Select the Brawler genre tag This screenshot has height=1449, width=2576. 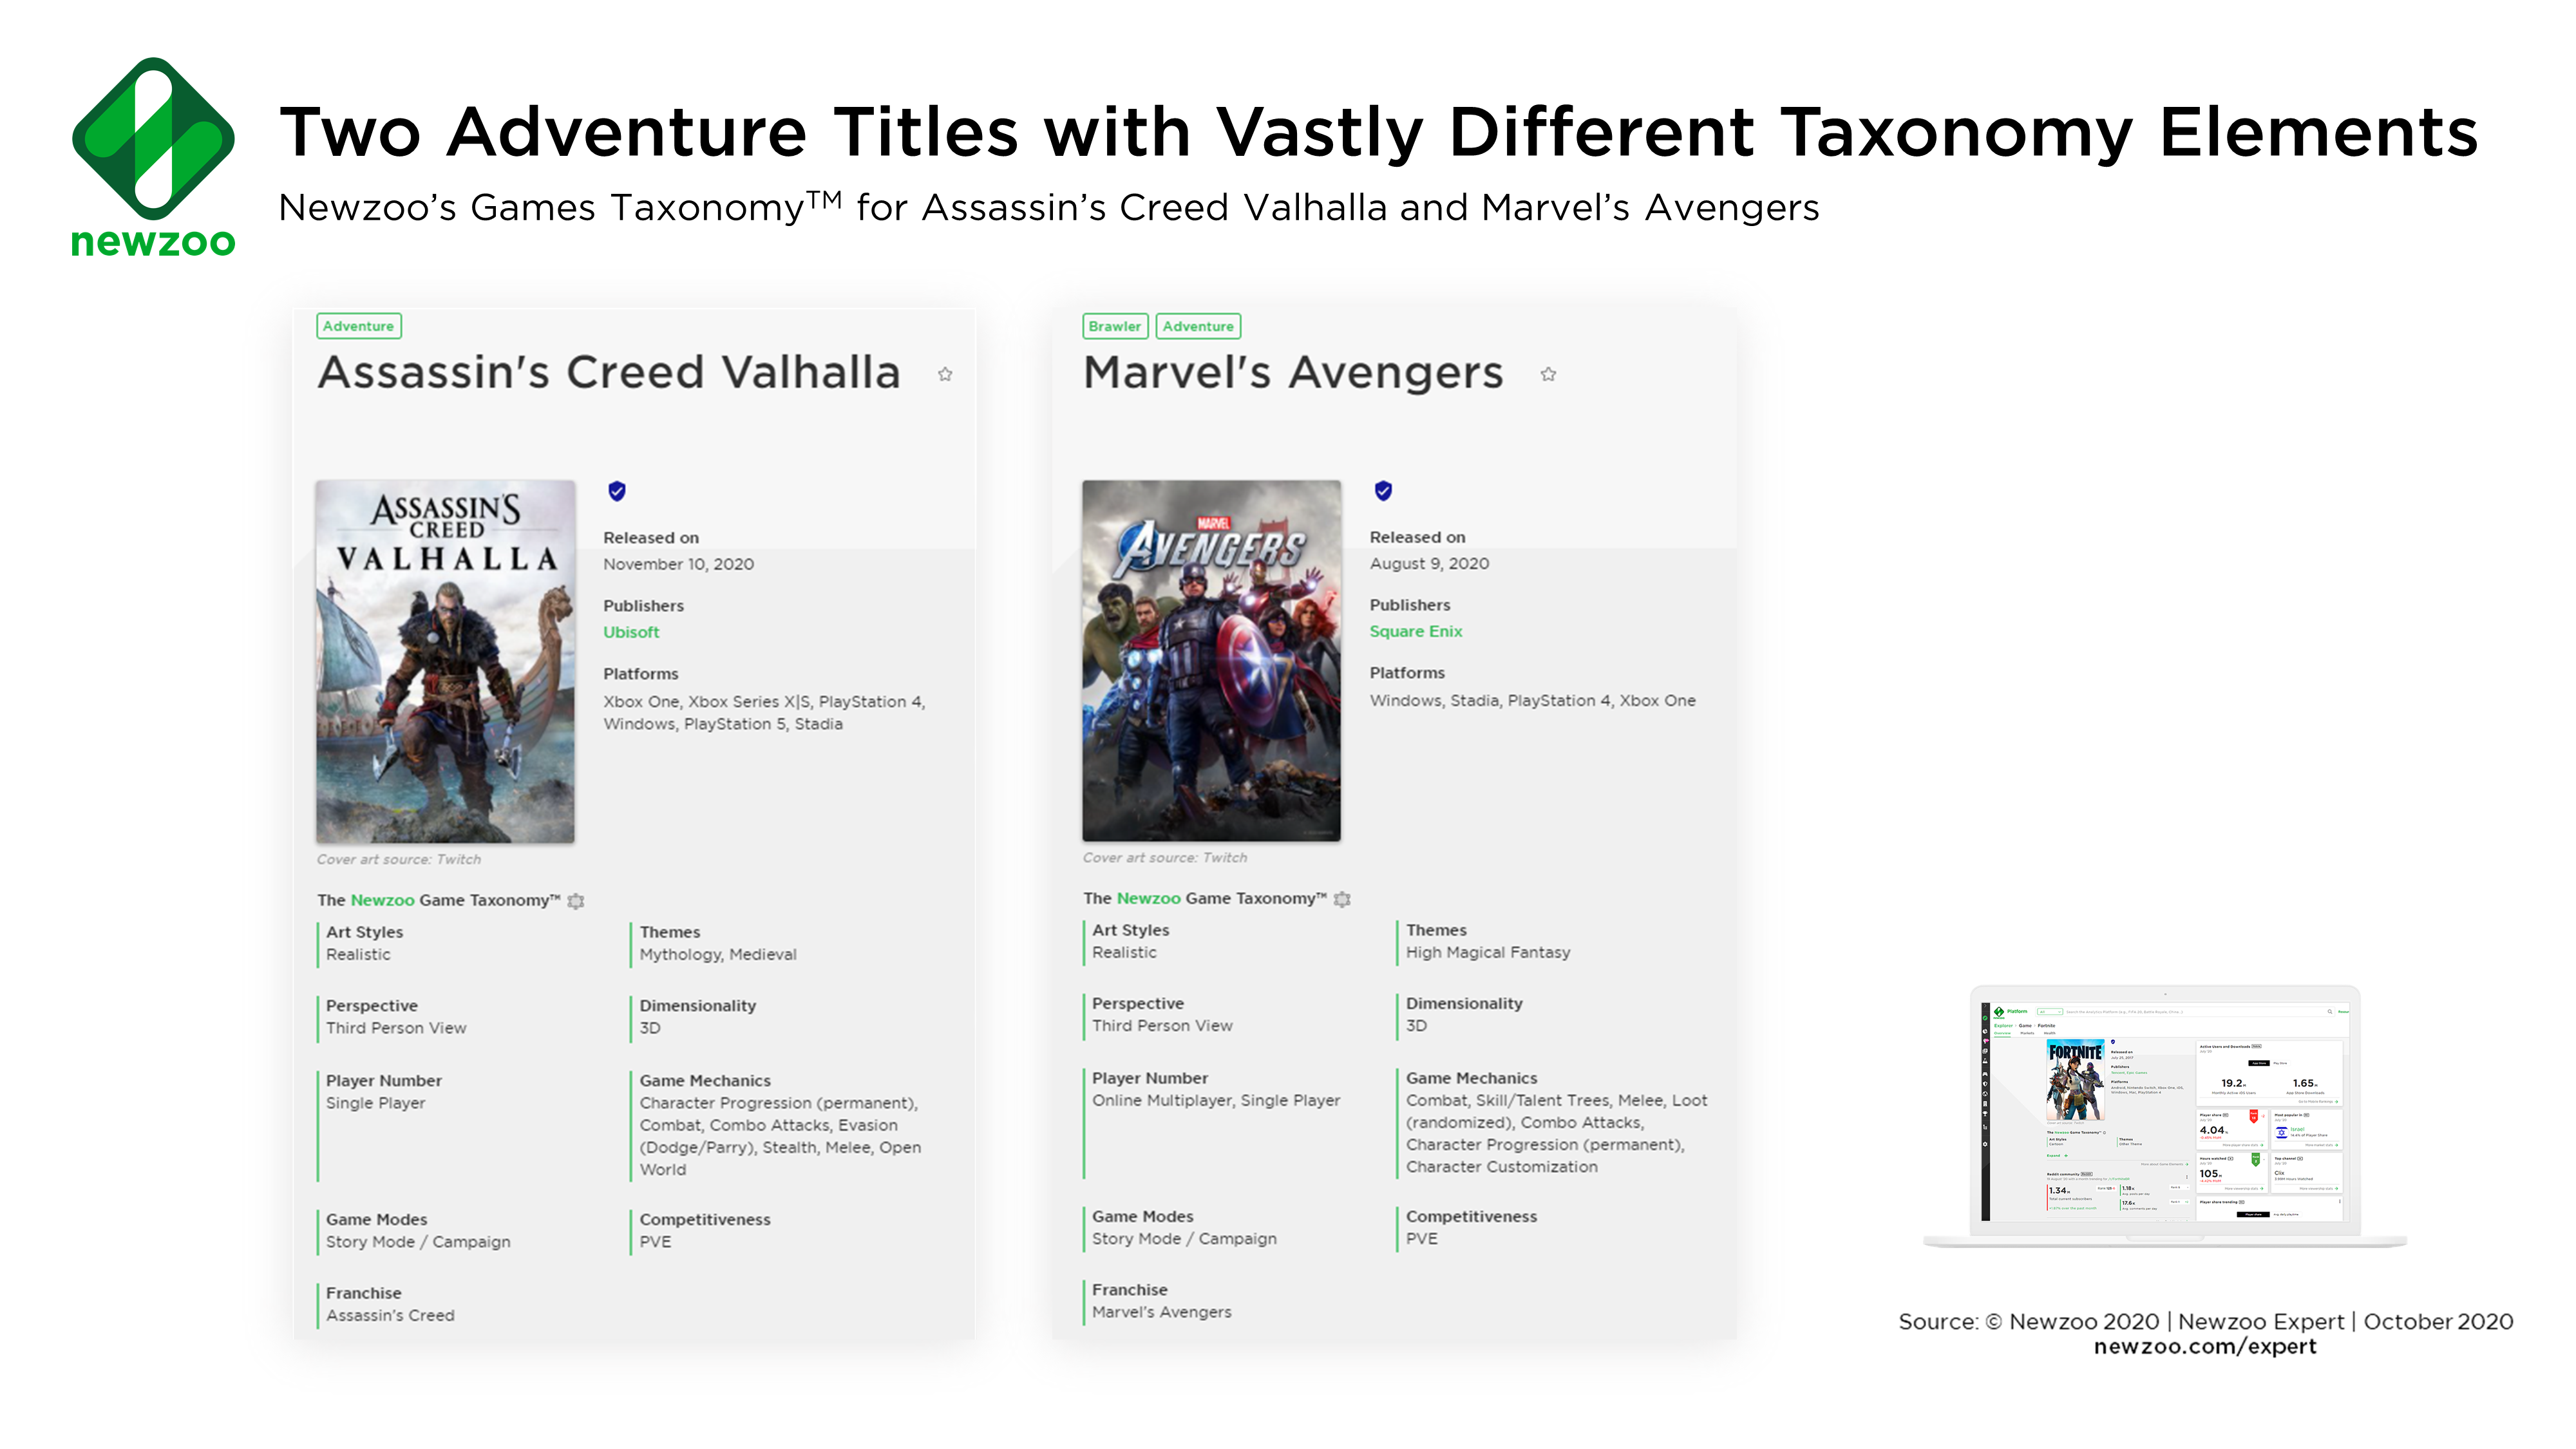[1115, 326]
